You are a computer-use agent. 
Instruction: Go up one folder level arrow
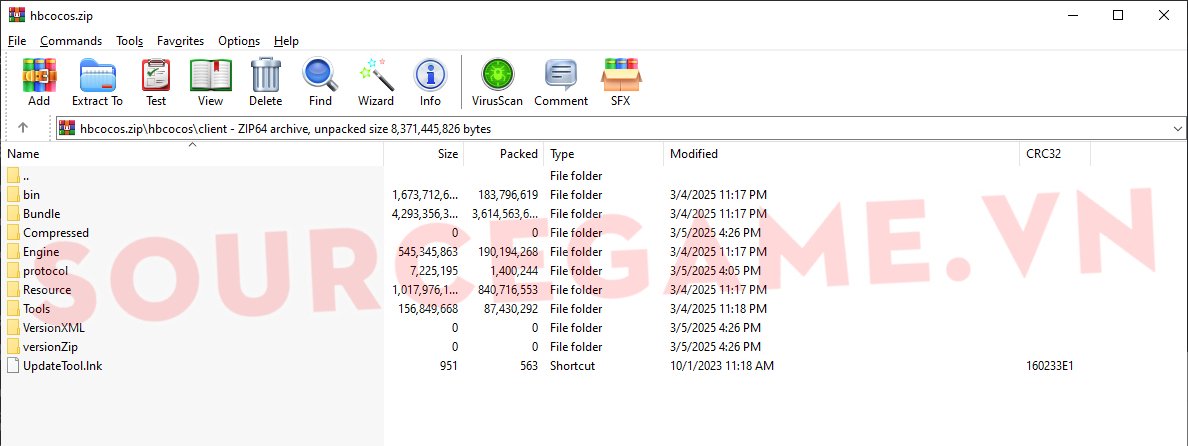pyautogui.click(x=23, y=128)
